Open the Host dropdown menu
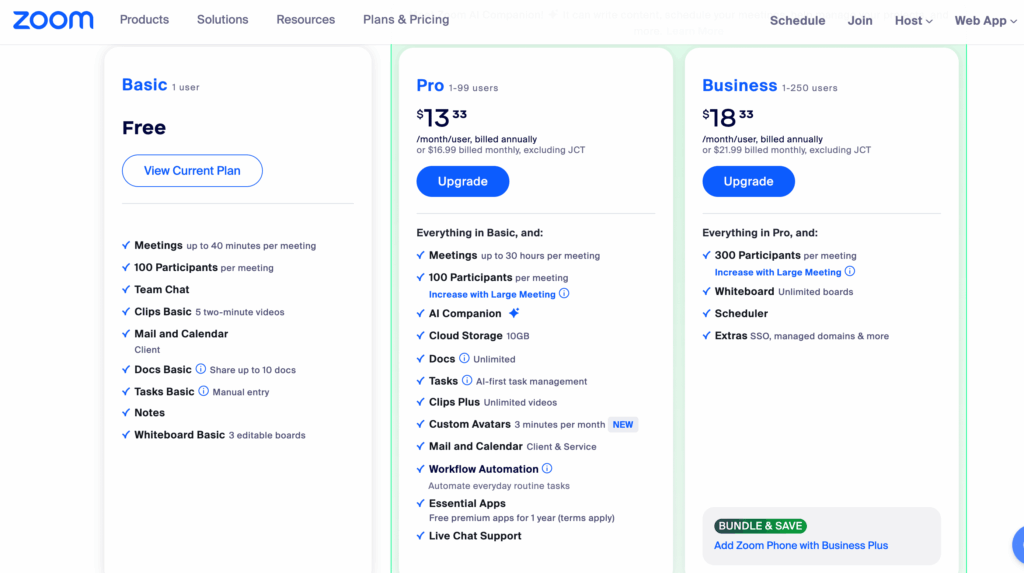The width and height of the screenshot is (1024, 573). pos(913,20)
